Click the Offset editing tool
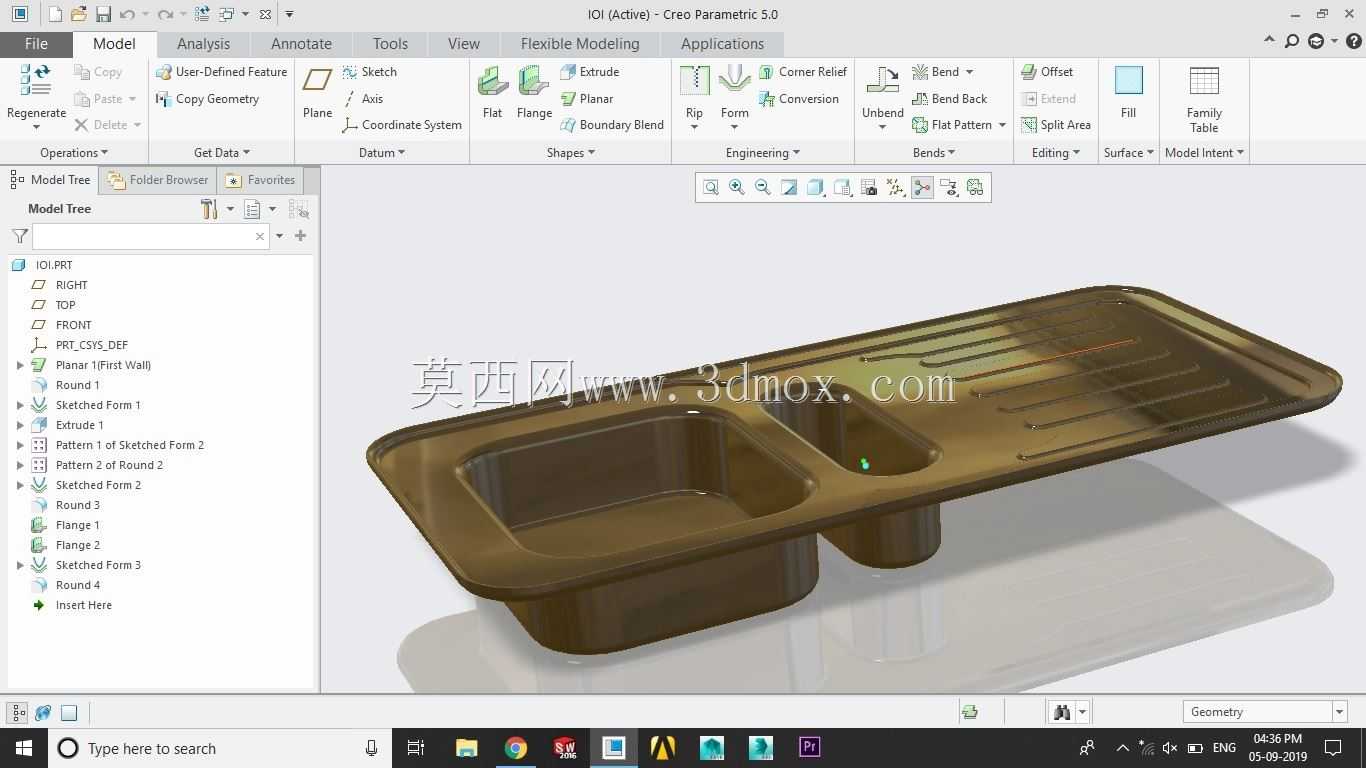Image resolution: width=1366 pixels, height=768 pixels. coord(1047,72)
